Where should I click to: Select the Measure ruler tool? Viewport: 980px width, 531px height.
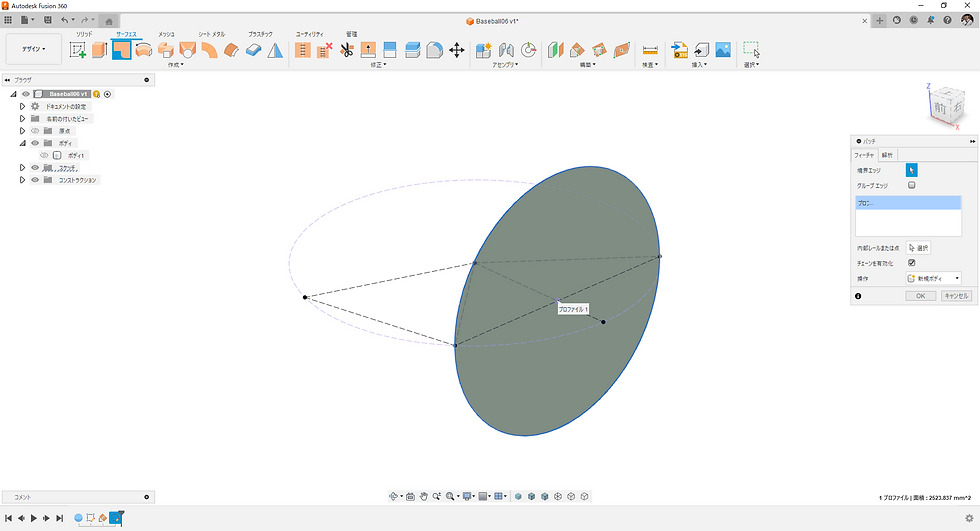point(650,50)
